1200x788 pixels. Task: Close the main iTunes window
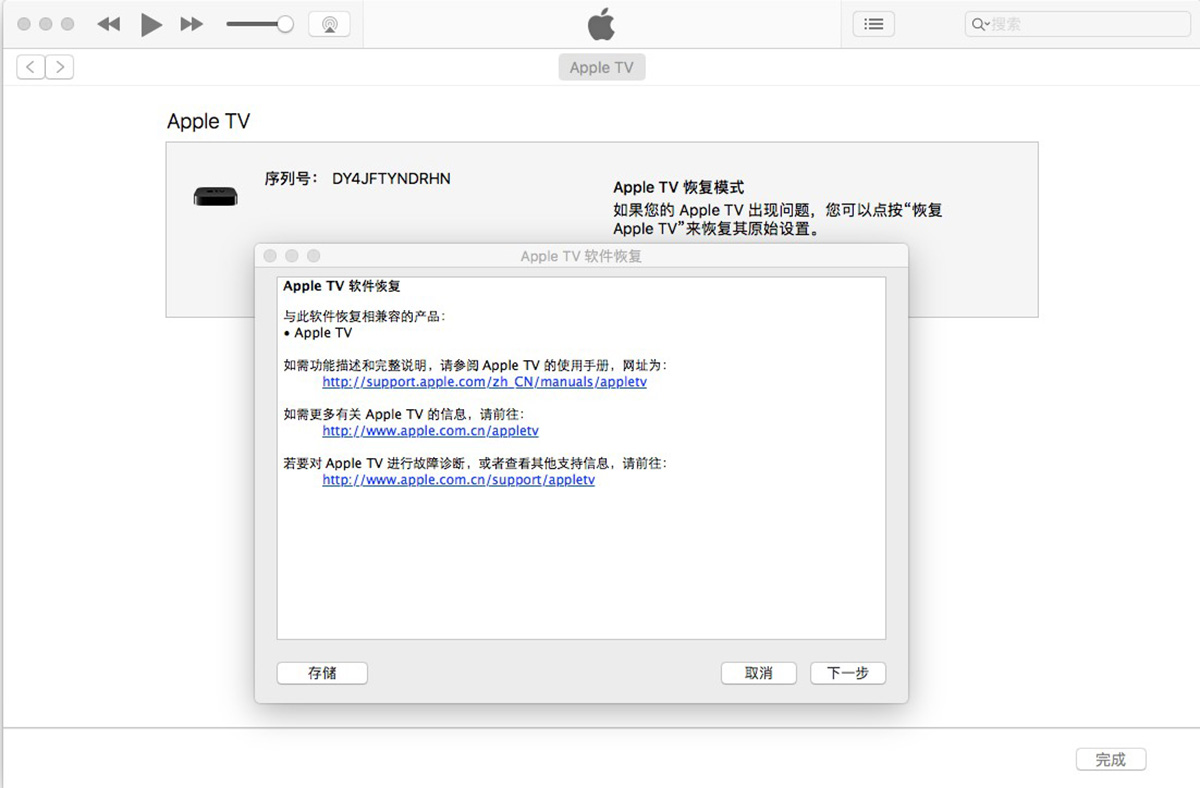(23, 24)
